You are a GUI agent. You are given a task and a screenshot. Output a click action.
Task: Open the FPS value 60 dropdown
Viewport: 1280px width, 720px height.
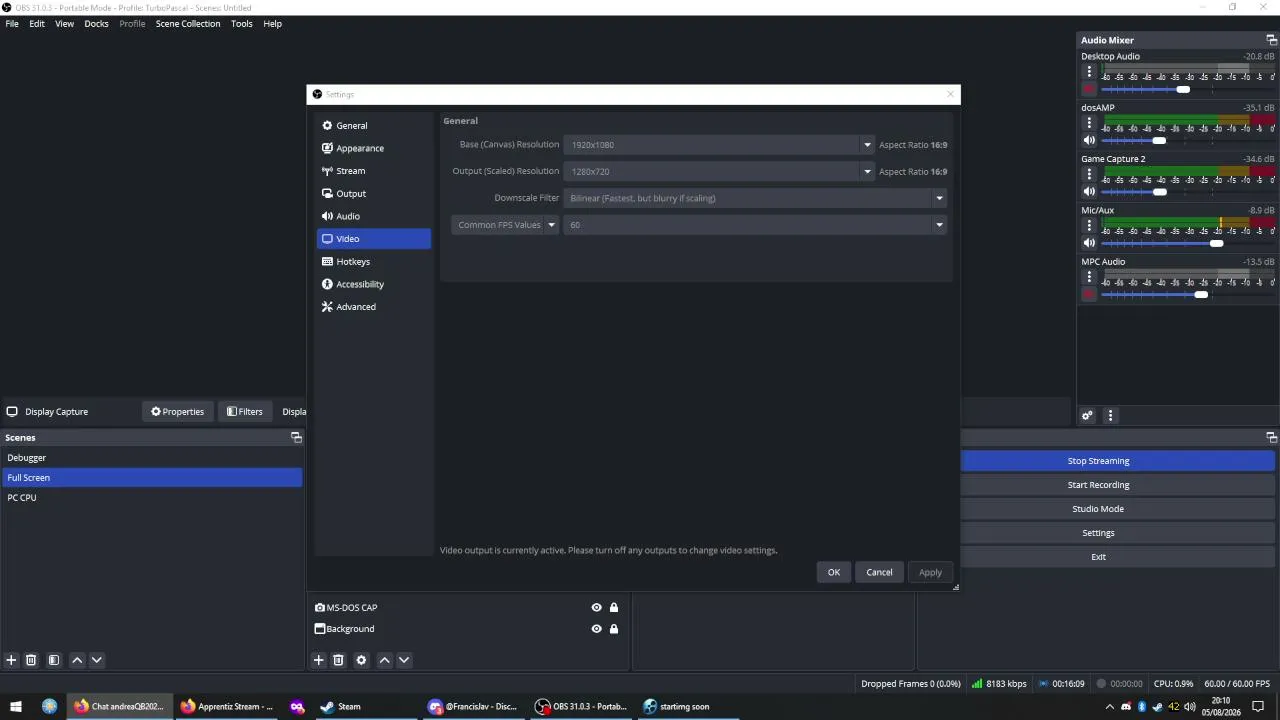tap(755, 225)
